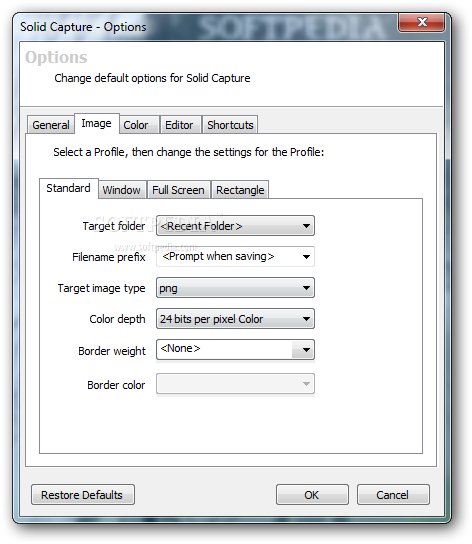The image size is (472, 544).
Task: Open the Rectangle profile tab
Action: pos(240,190)
